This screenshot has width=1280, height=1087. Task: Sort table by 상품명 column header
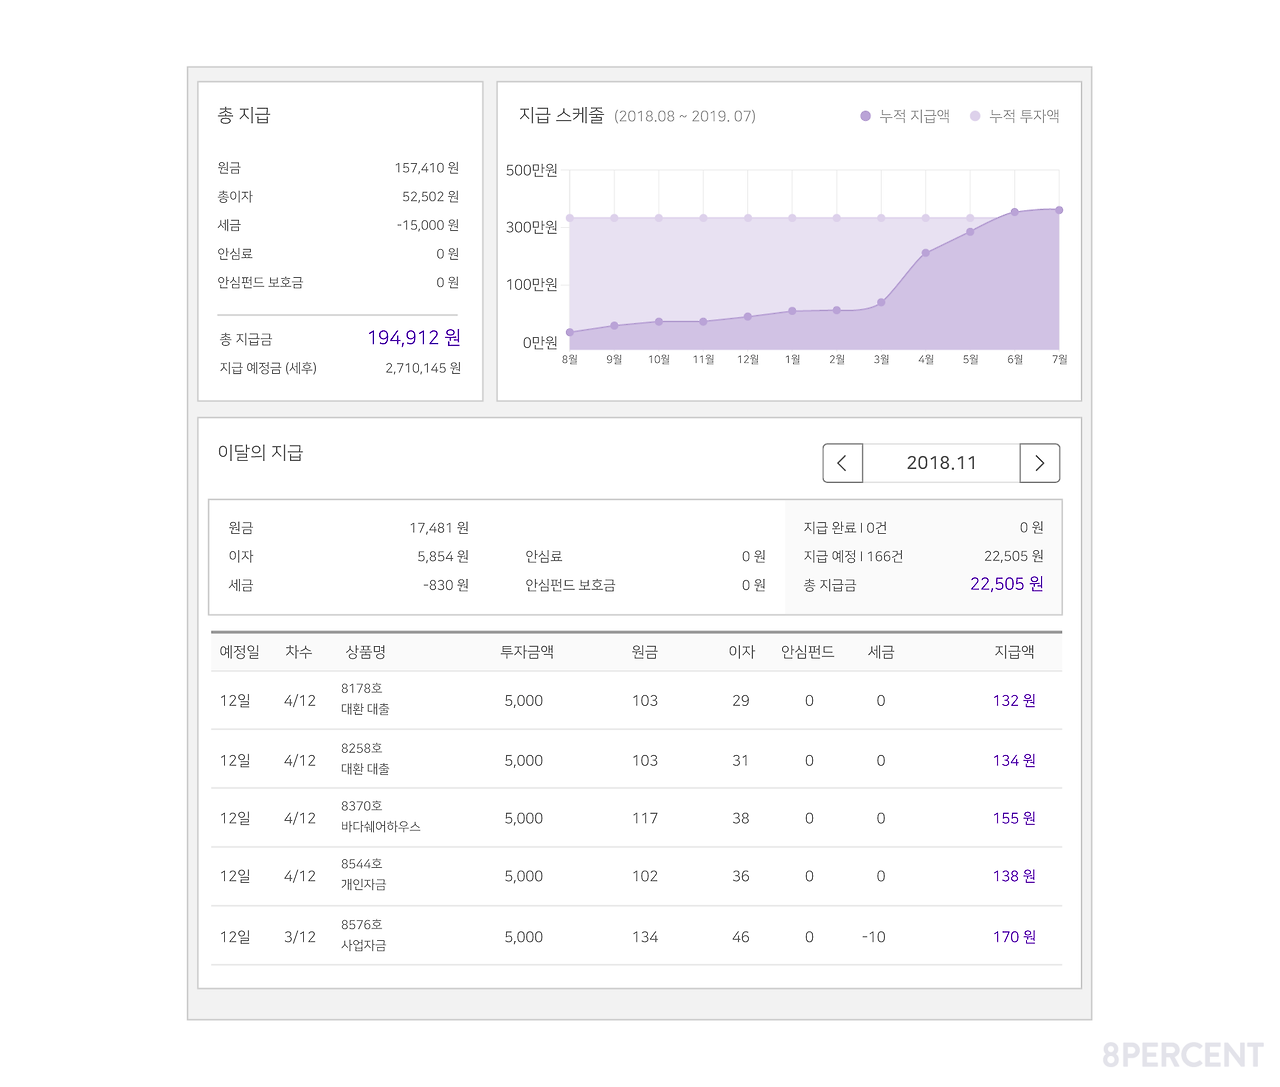pos(366,652)
